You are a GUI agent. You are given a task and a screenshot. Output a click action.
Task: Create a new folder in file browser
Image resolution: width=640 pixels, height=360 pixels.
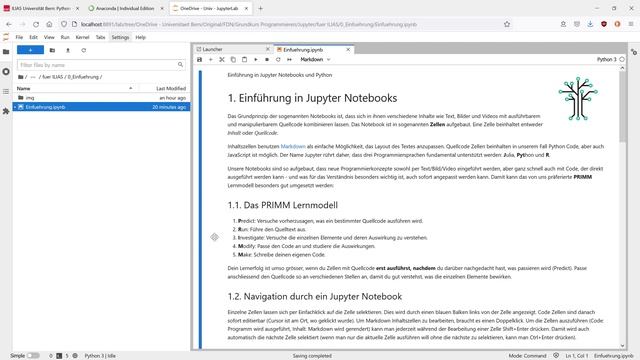pyautogui.click(x=52, y=50)
